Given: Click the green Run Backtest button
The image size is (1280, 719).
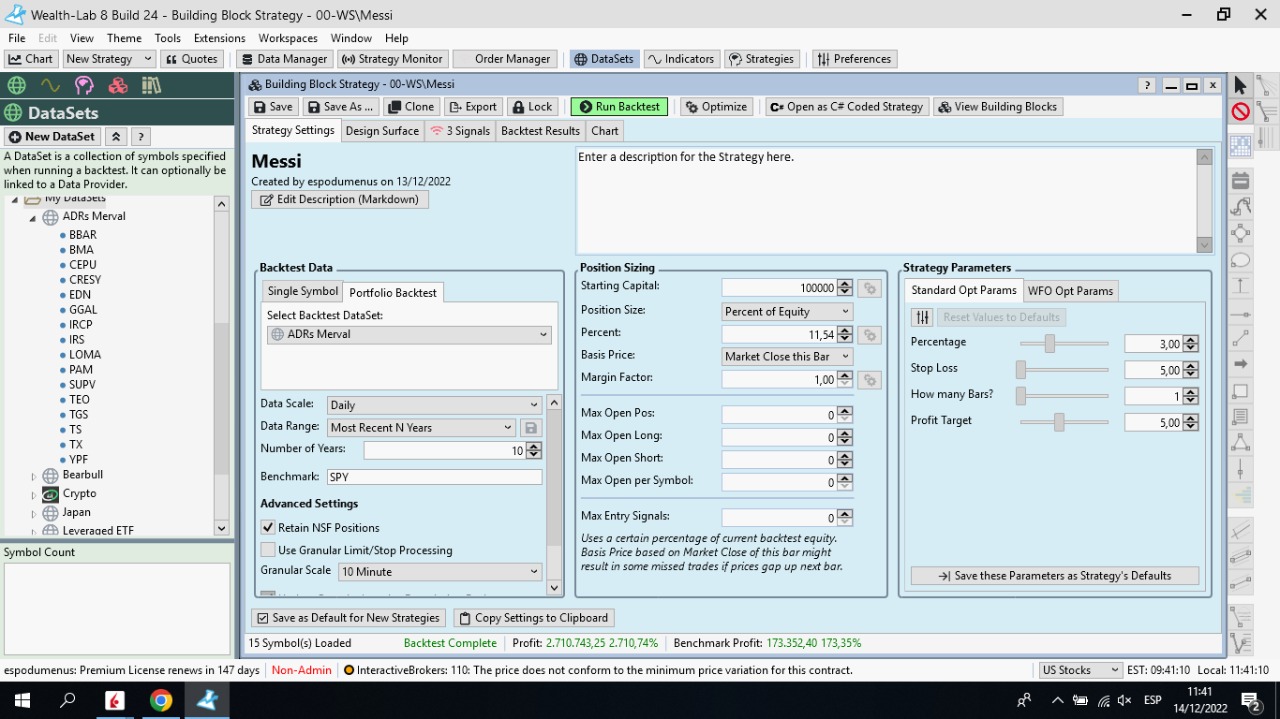Looking at the screenshot, I should click(x=618, y=107).
